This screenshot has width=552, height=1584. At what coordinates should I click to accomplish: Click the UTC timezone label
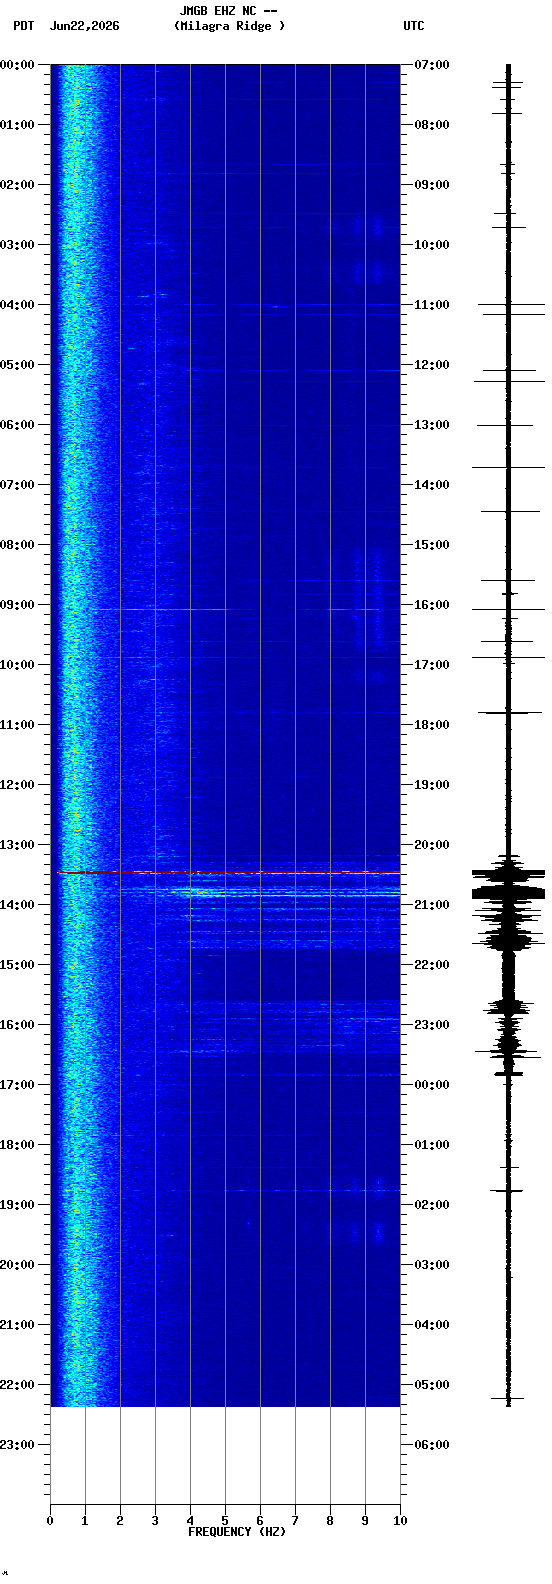click(x=414, y=26)
